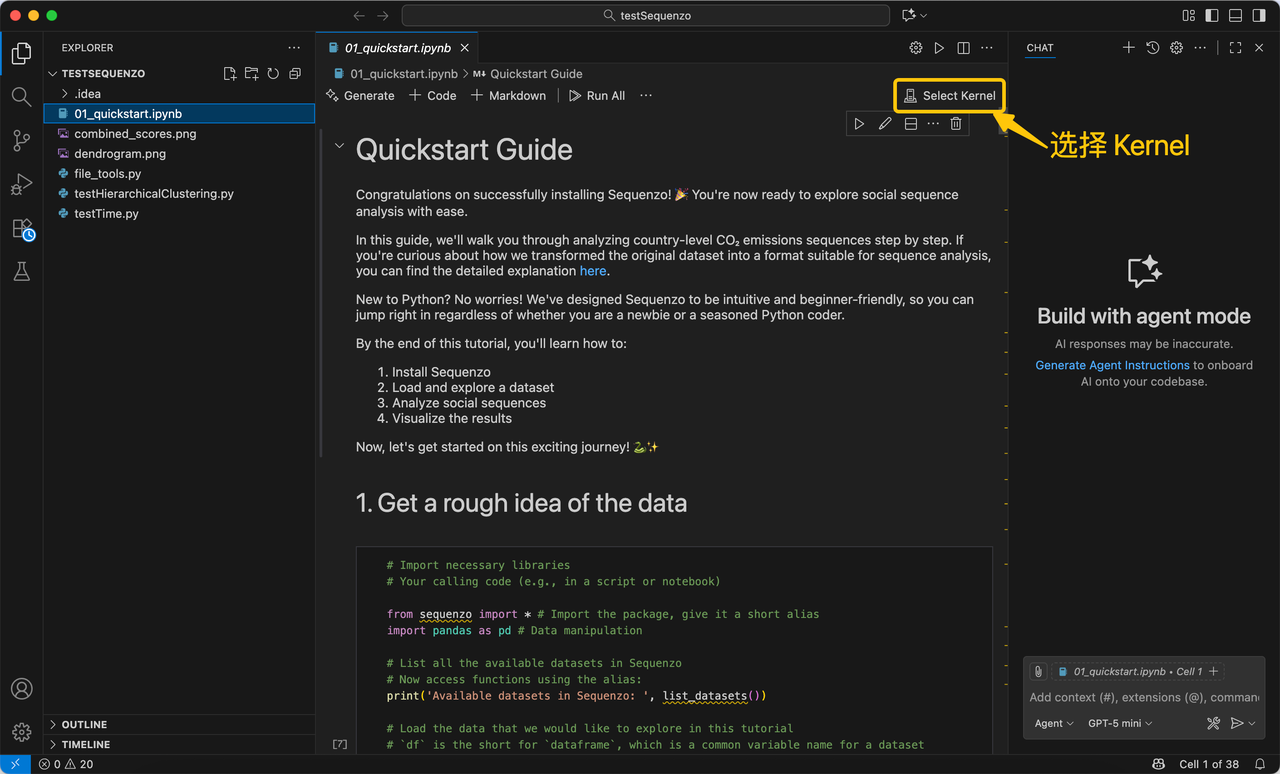
Task: Open chat history clock icon
Action: (1152, 48)
